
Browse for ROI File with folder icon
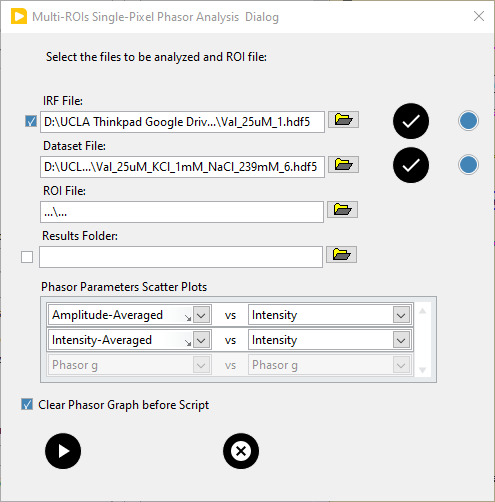[342, 210]
